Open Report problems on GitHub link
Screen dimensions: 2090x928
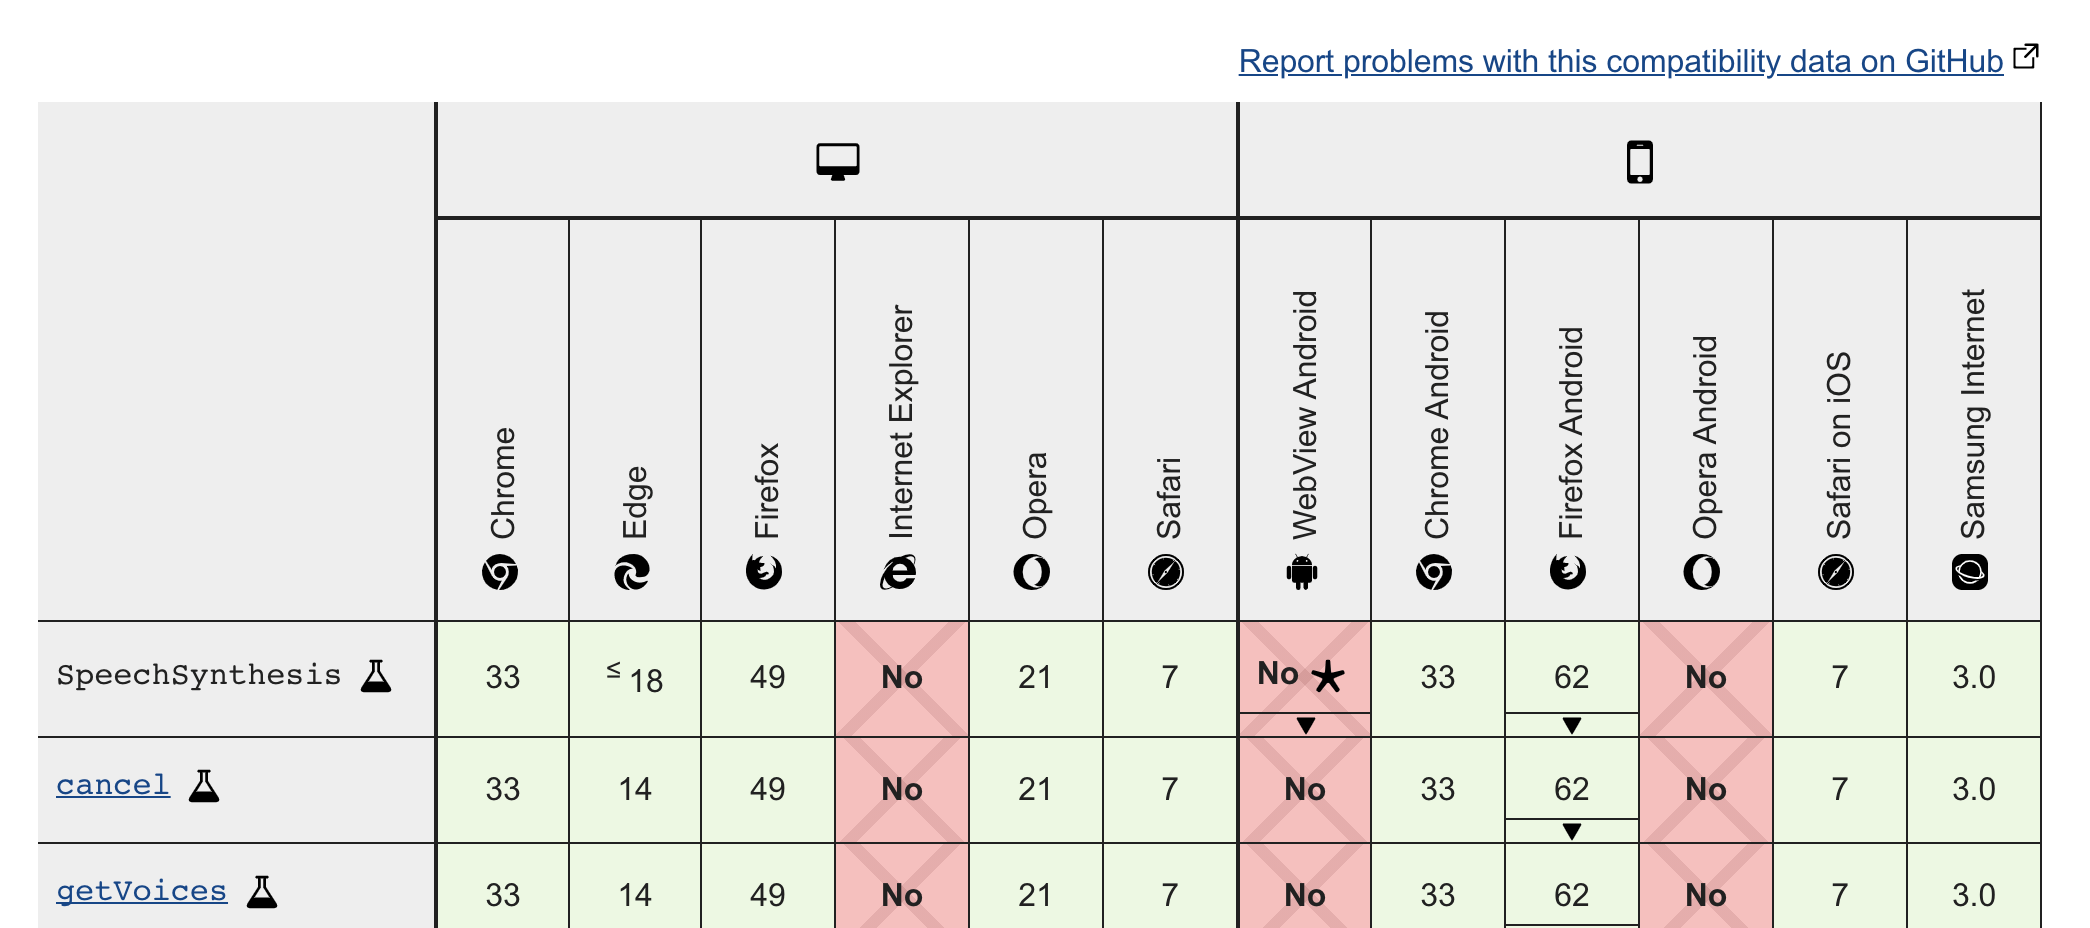1620,61
